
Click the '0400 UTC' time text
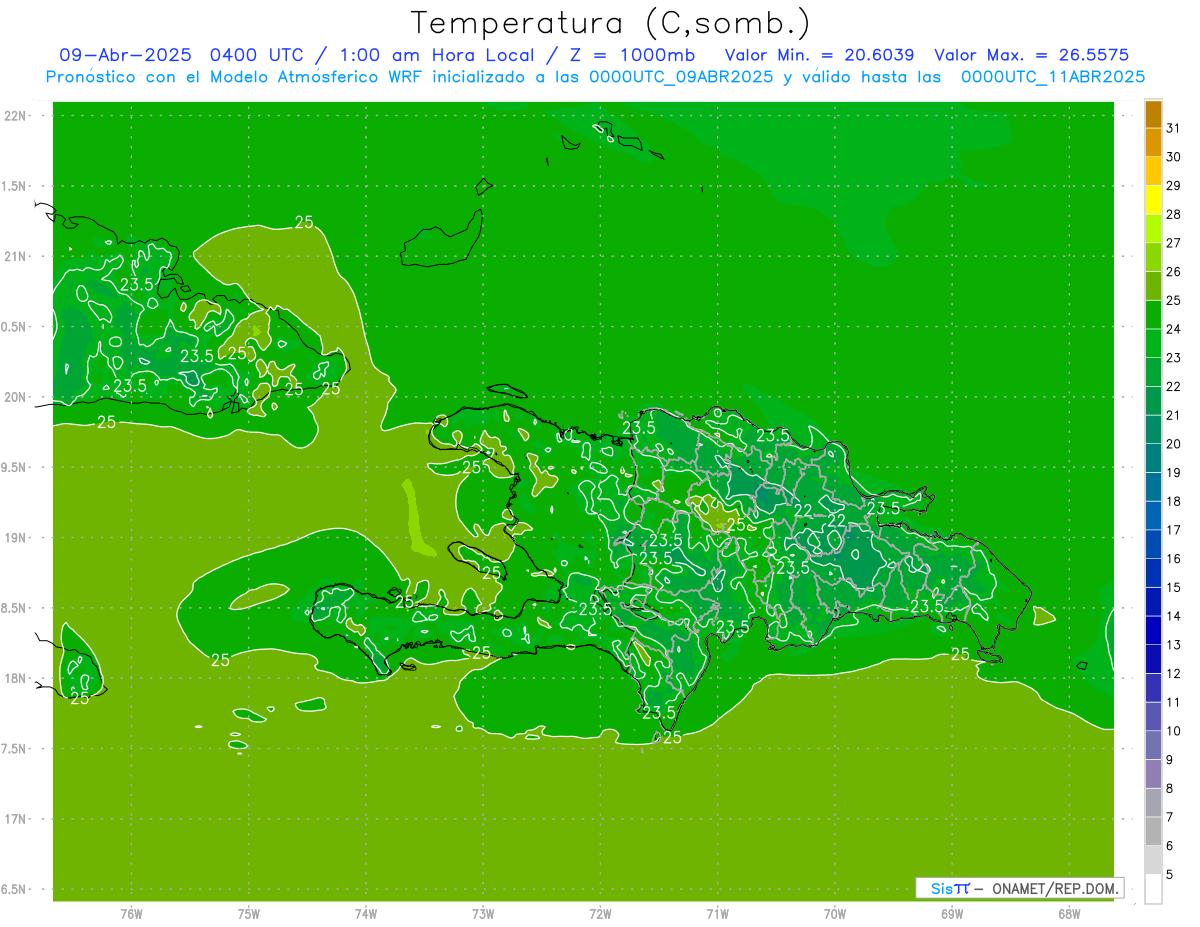tap(258, 55)
